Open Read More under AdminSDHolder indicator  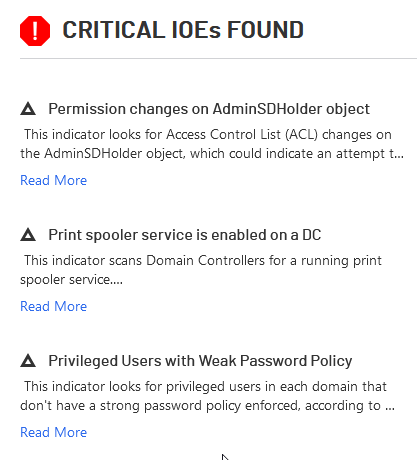click(x=54, y=180)
